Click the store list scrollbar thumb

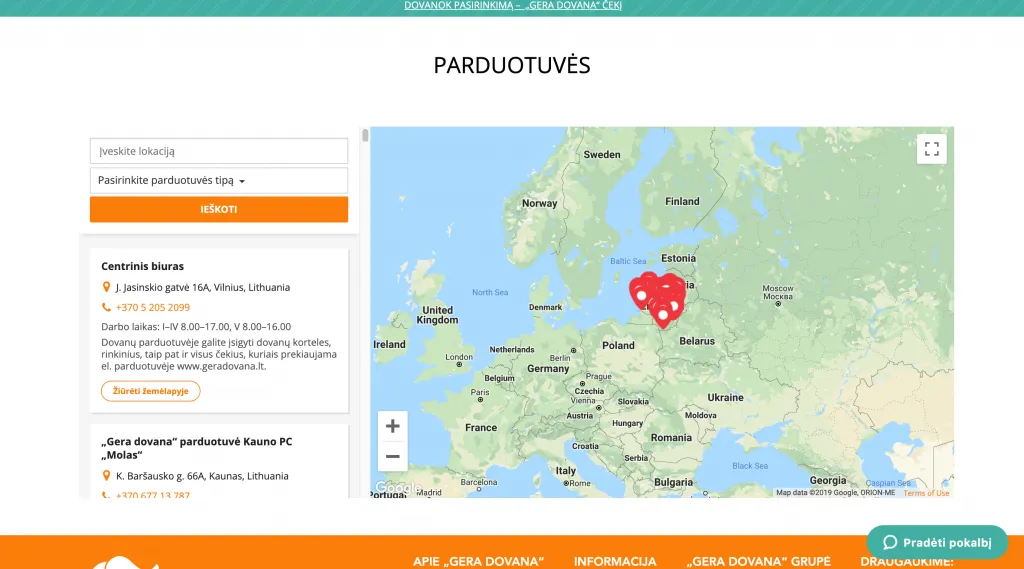click(x=365, y=135)
